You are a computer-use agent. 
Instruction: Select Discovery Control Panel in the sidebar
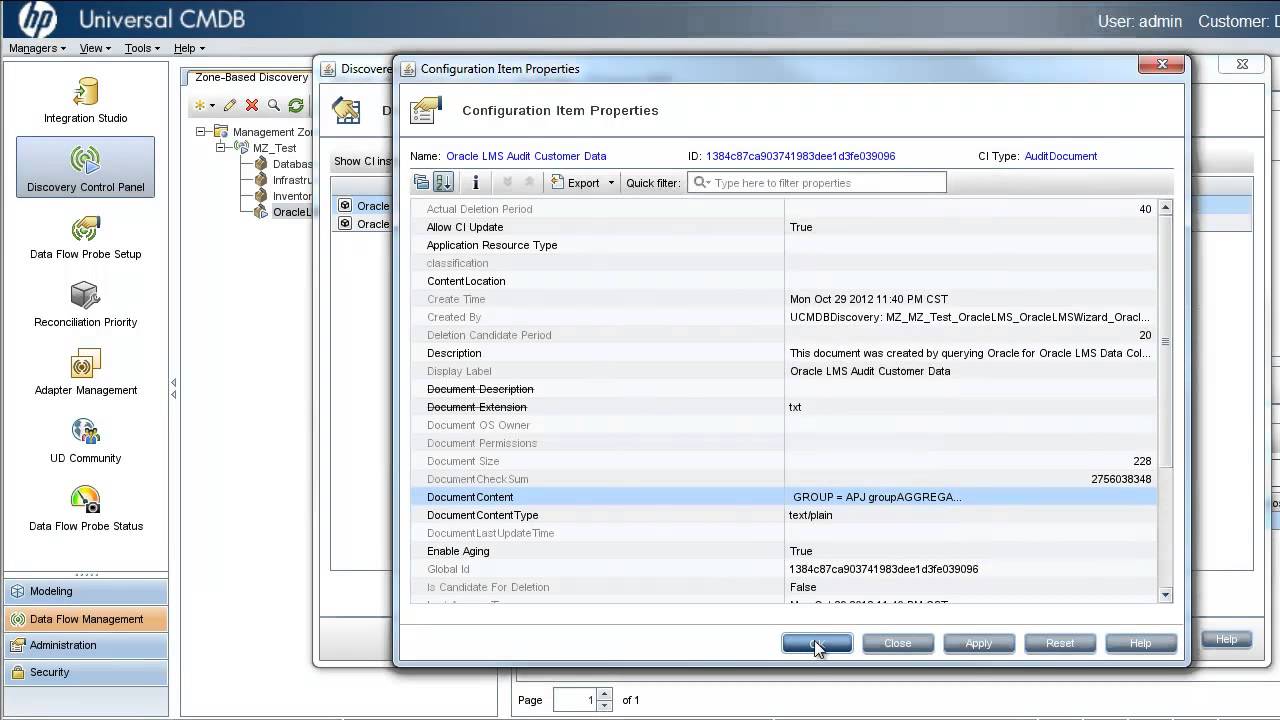pos(85,167)
